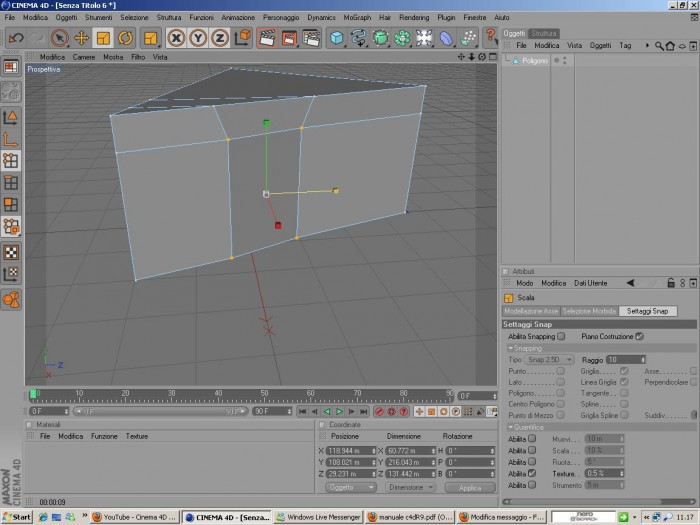Click the help question mark icon
The height and width of the screenshot is (525, 700).
tap(490, 36)
